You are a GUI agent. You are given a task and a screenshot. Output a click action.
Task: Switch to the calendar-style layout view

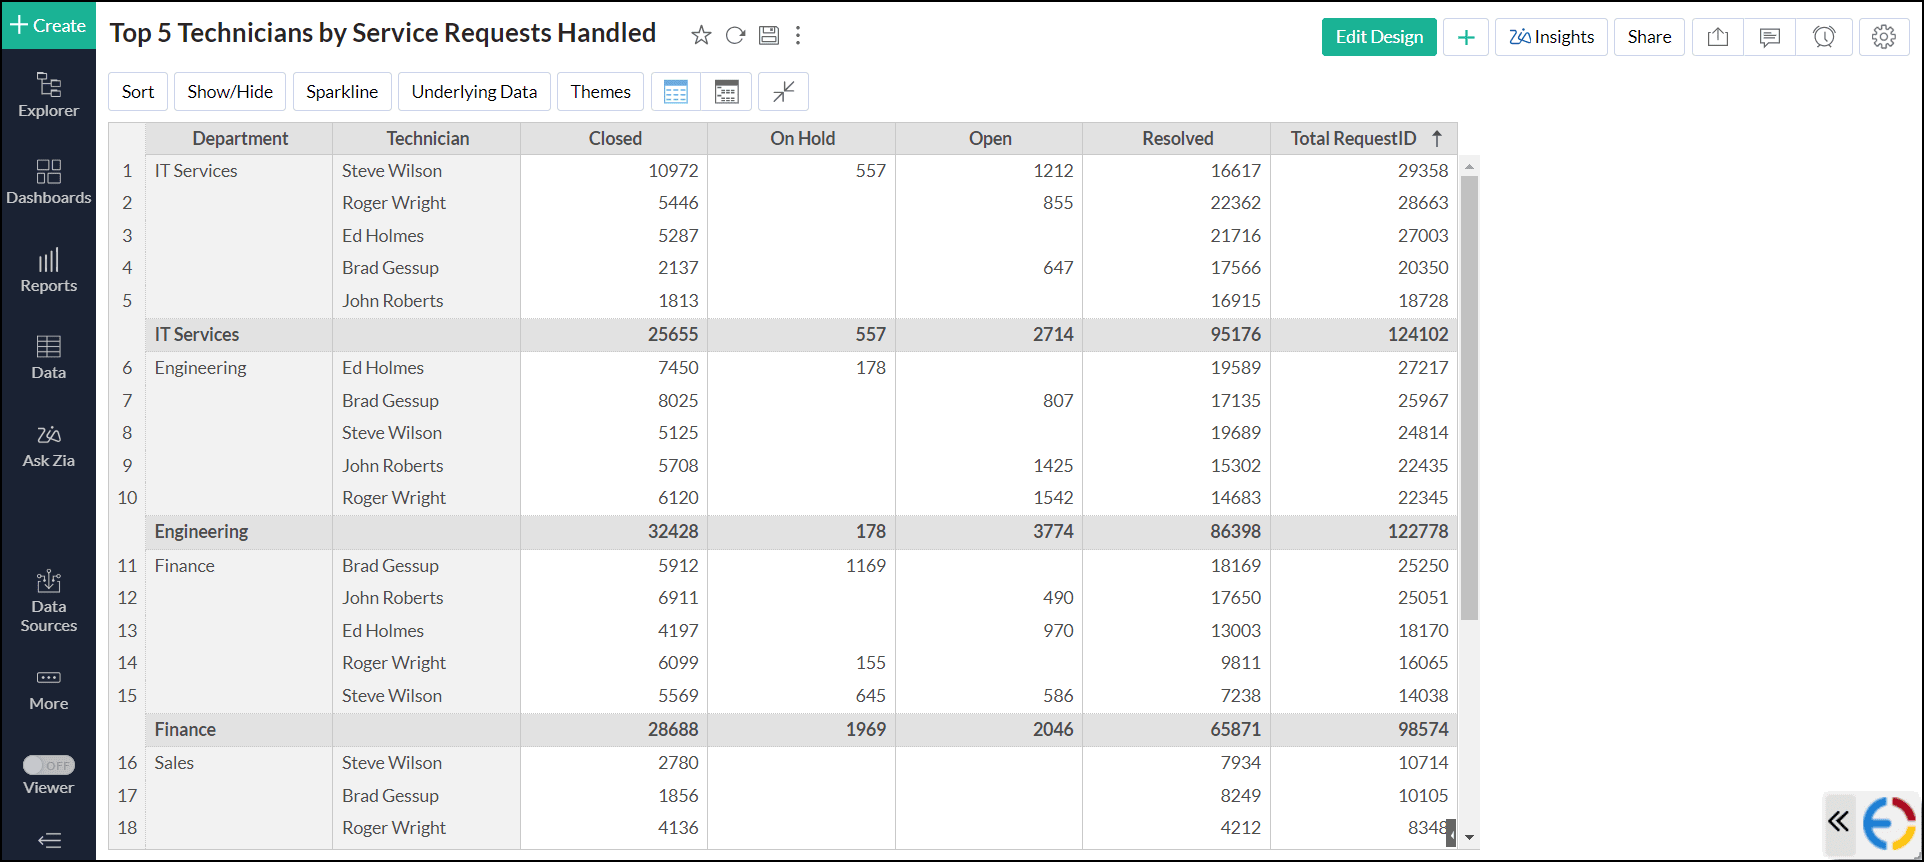point(726,92)
